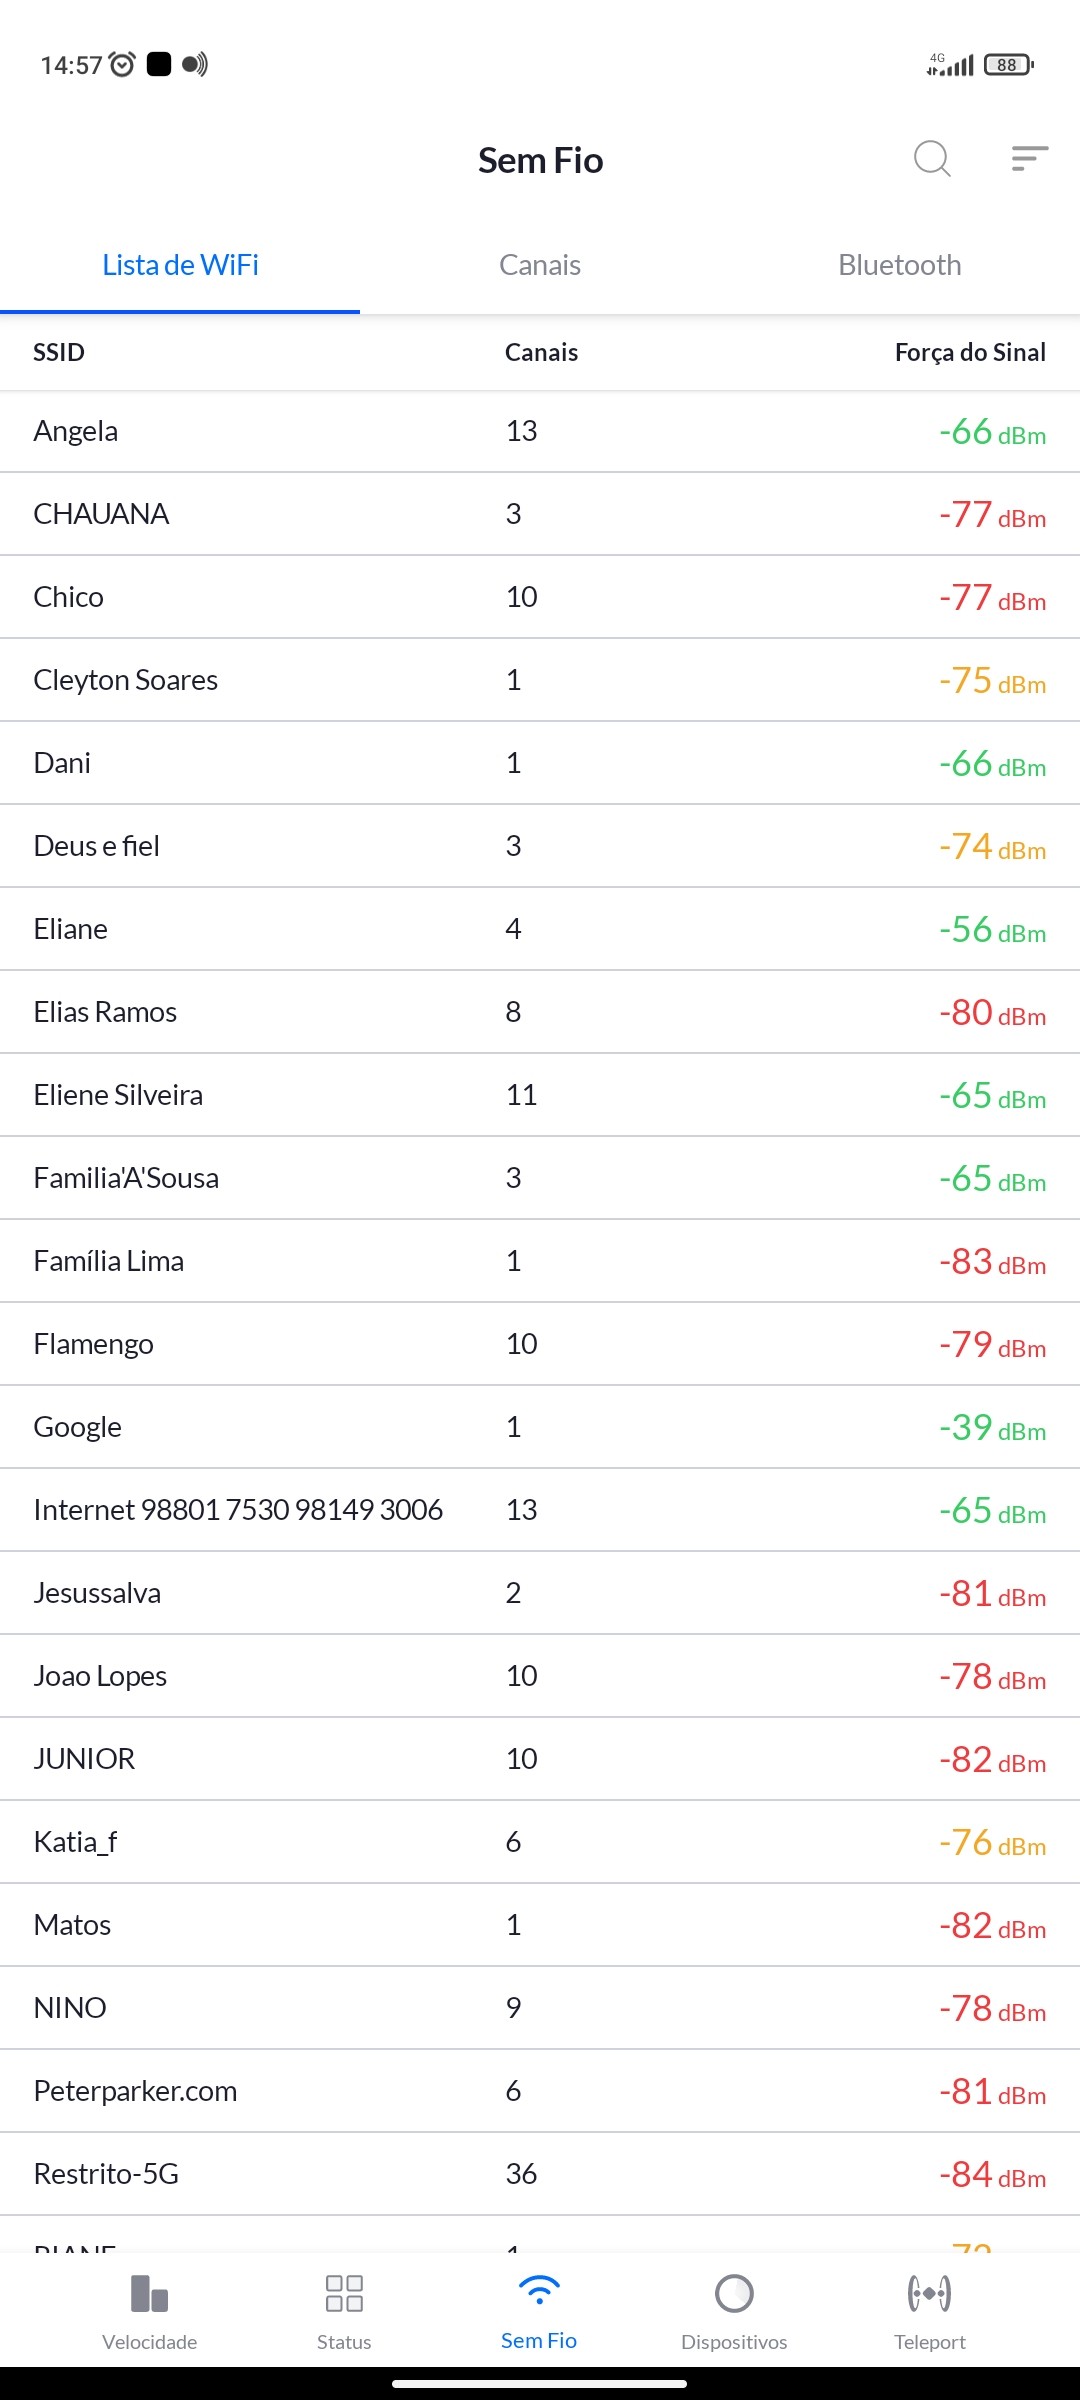Tap the battery indicator in status bar

coord(1008,65)
